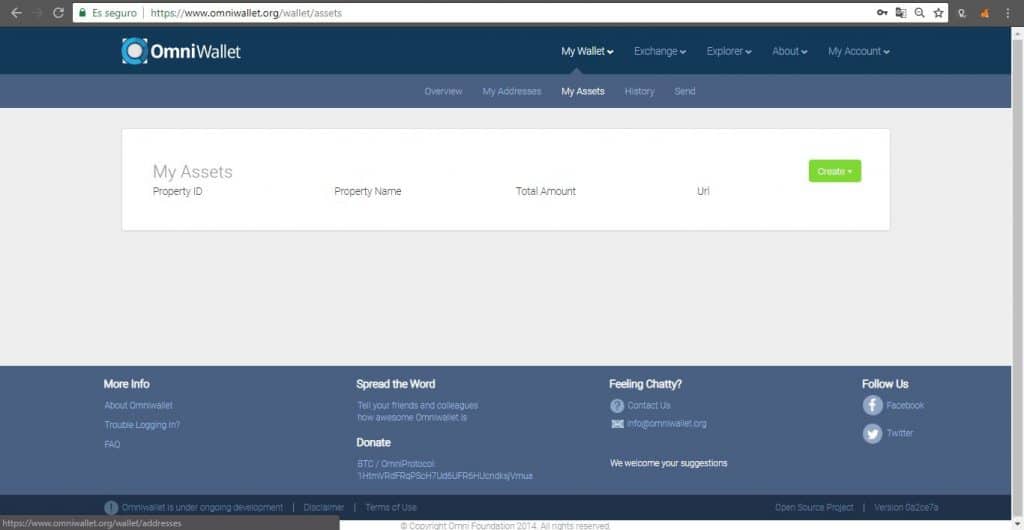Open the Twitter text link

click(x=899, y=433)
